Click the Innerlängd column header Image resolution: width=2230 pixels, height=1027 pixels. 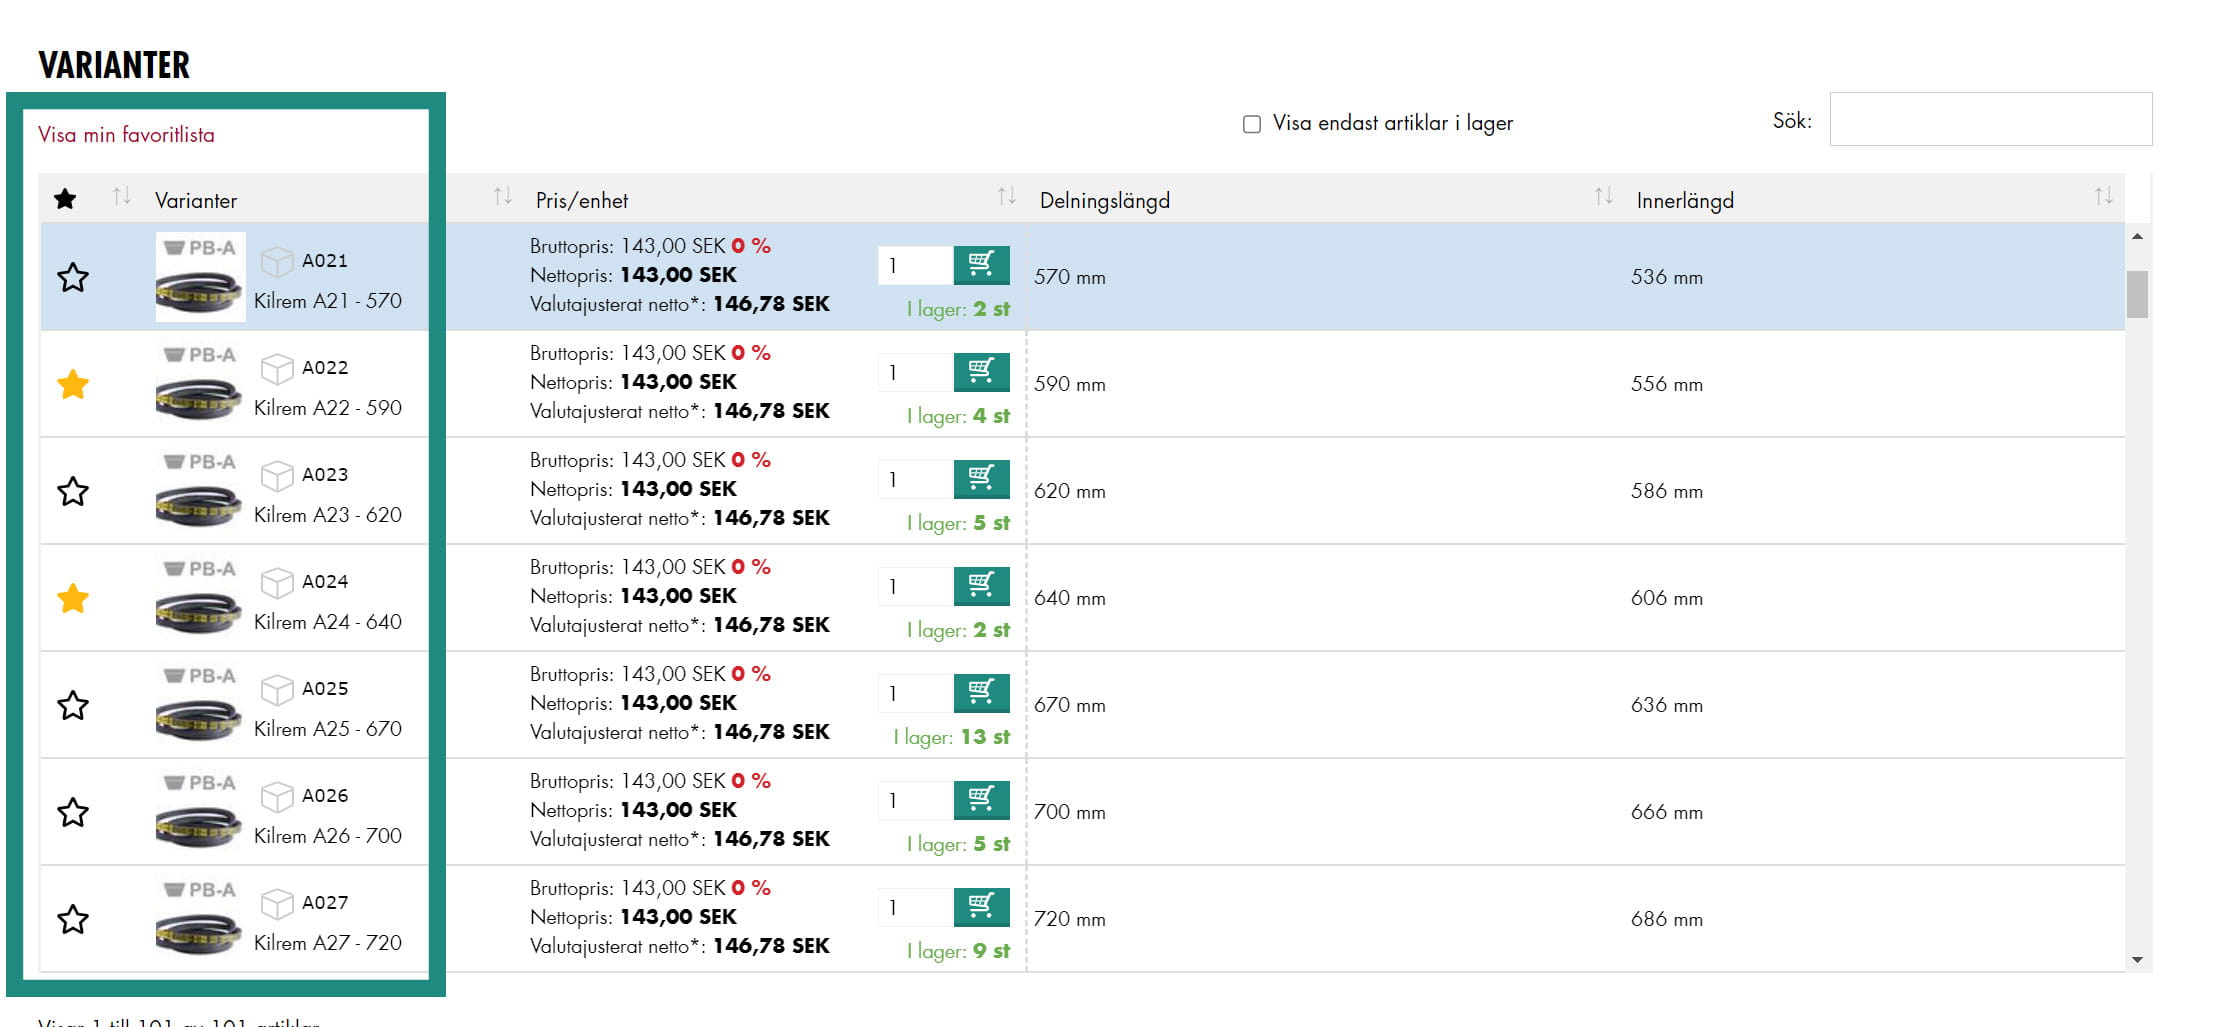(1685, 200)
